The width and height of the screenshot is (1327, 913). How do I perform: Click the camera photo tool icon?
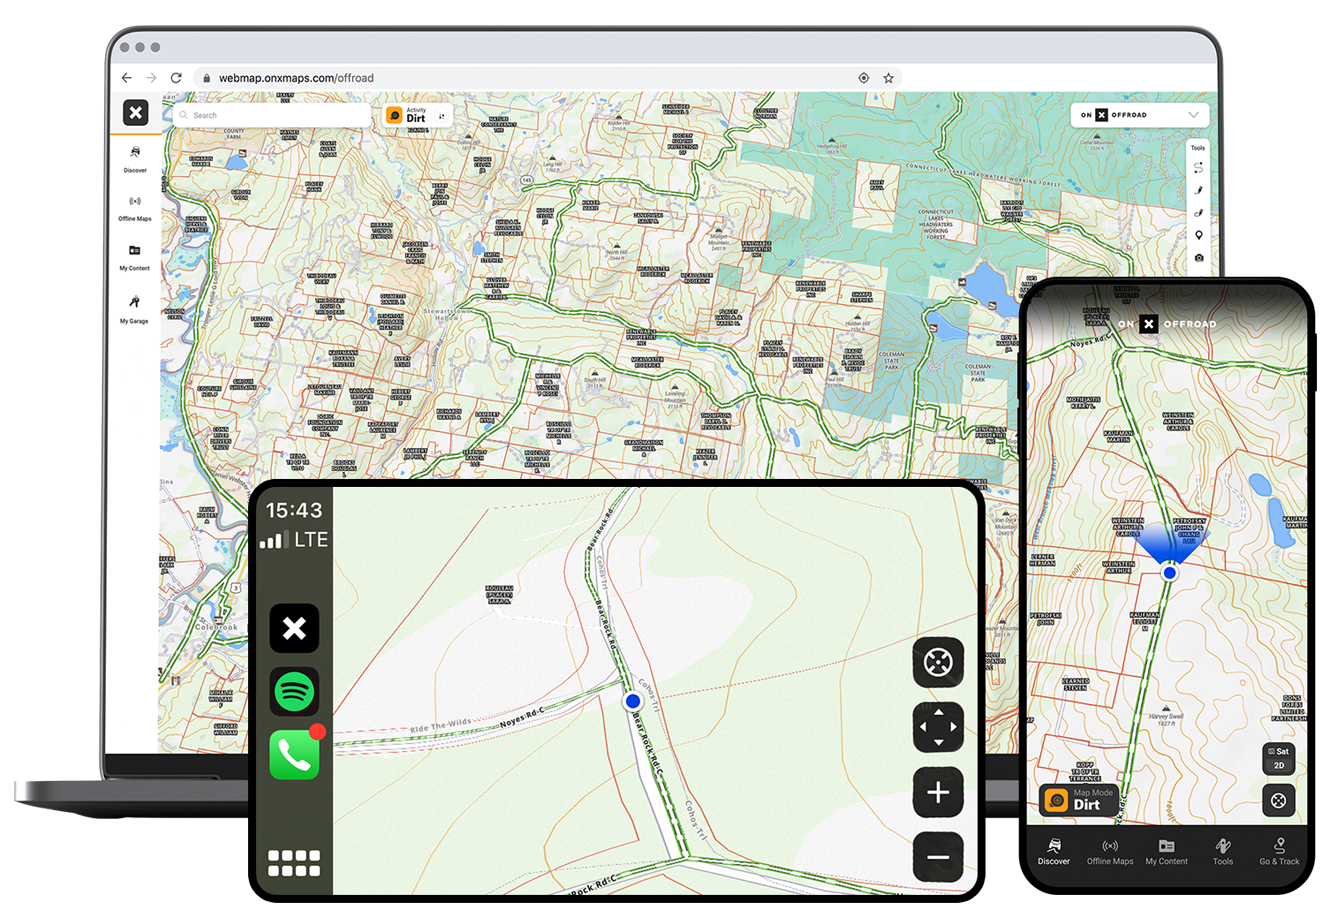(x=1198, y=258)
